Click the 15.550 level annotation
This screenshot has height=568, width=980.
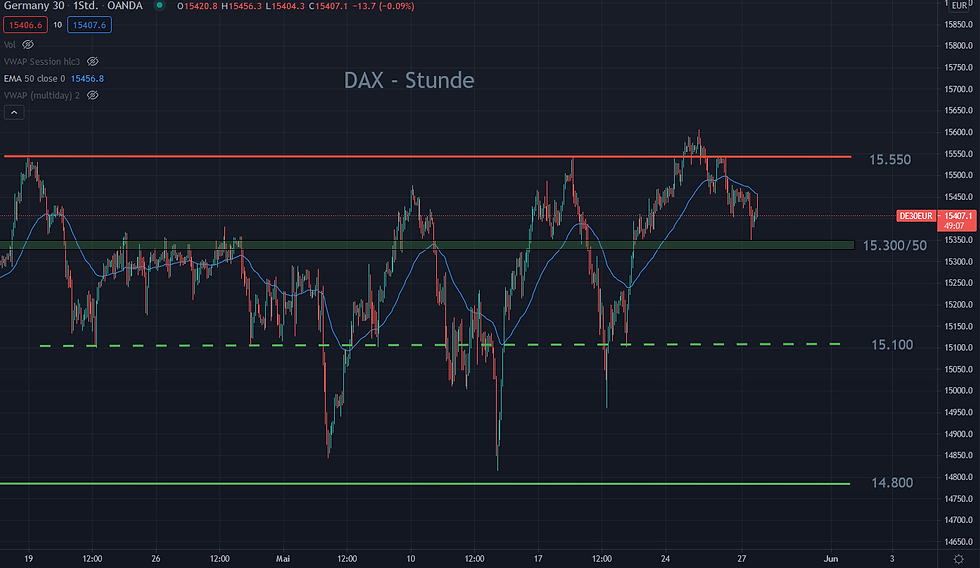coord(890,159)
